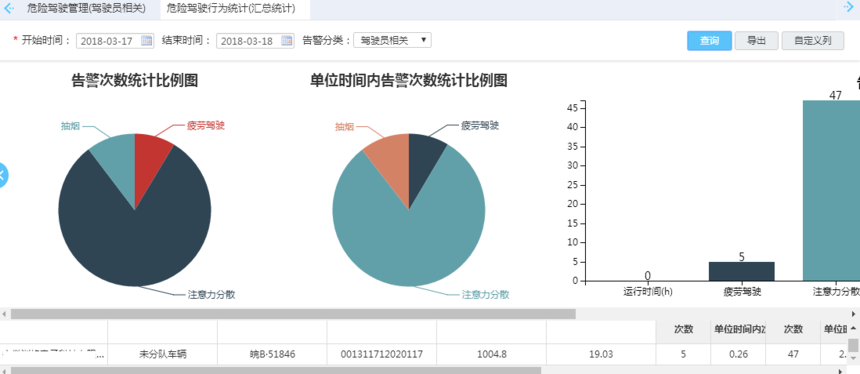Switch to 危险驾驶管理(驾驶员相关) tab
The width and height of the screenshot is (860, 374).
pyautogui.click(x=86, y=9)
